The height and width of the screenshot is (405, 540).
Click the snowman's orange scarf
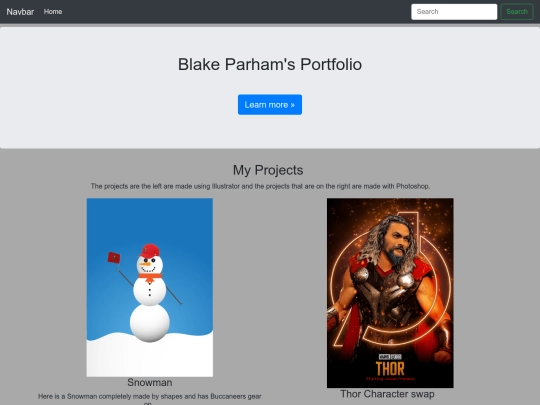pyautogui.click(x=150, y=278)
